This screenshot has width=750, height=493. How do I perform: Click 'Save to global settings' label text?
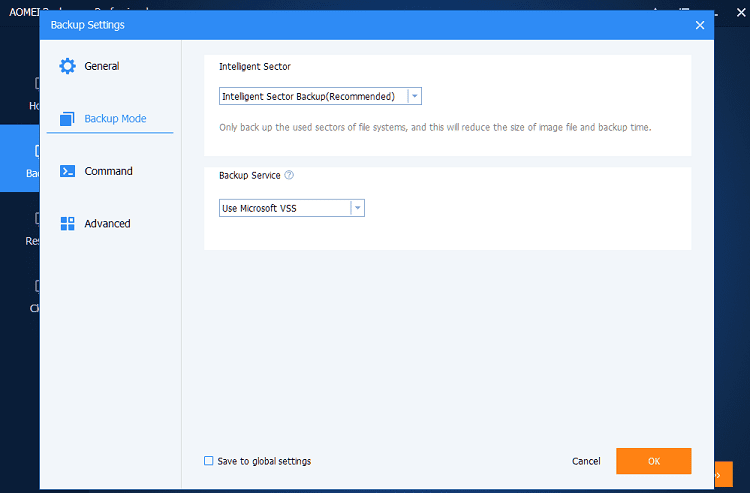[x=264, y=461]
